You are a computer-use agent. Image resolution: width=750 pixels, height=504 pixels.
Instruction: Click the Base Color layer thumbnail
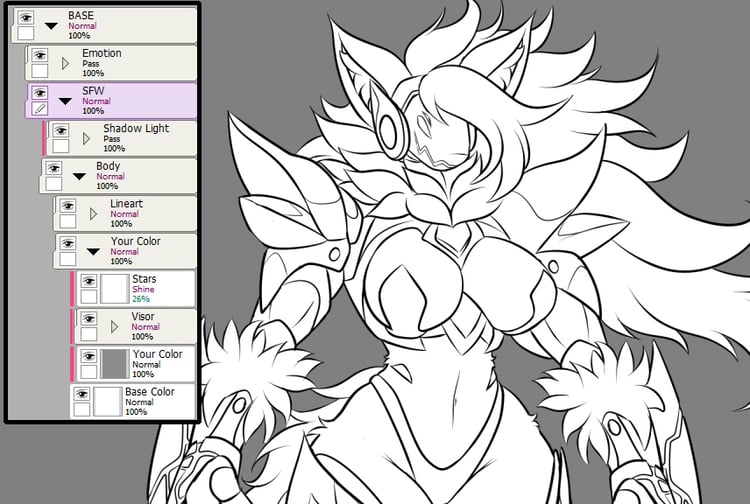point(108,402)
